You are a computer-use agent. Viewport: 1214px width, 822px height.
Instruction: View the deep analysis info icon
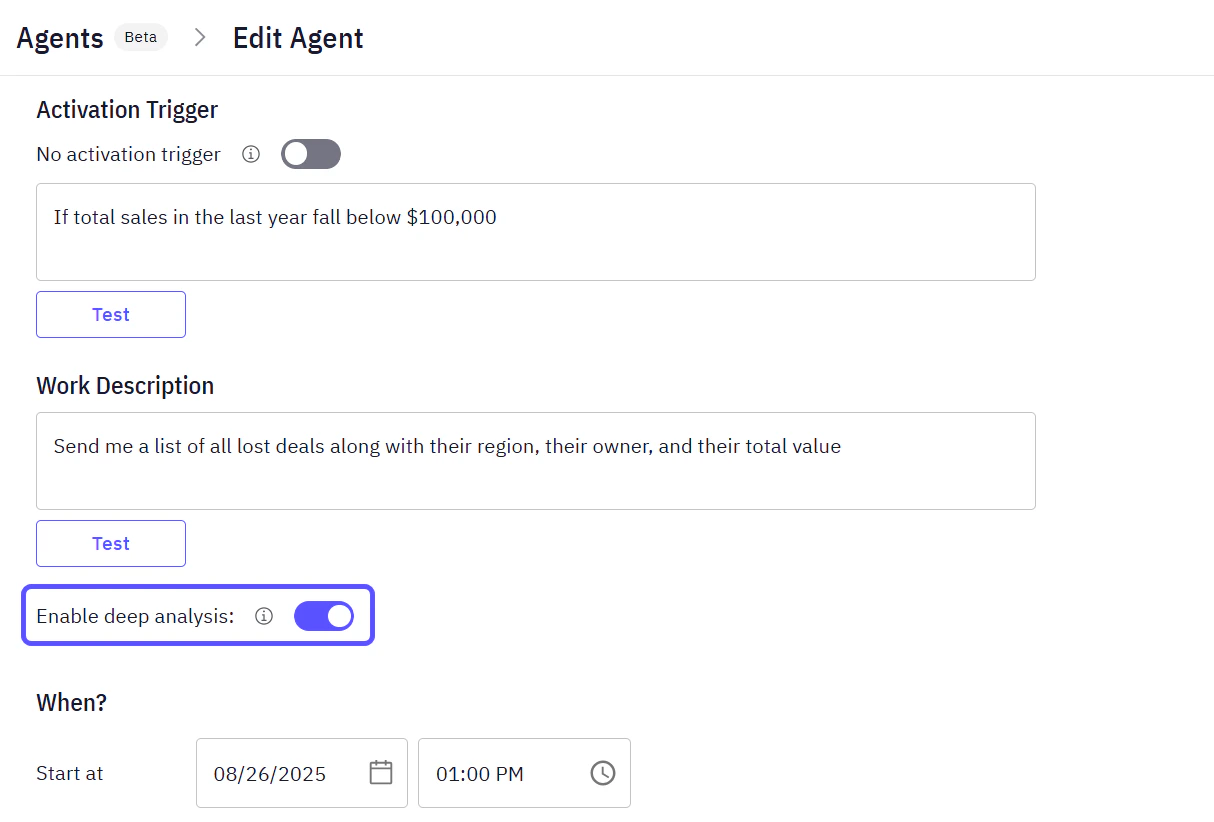click(x=263, y=616)
